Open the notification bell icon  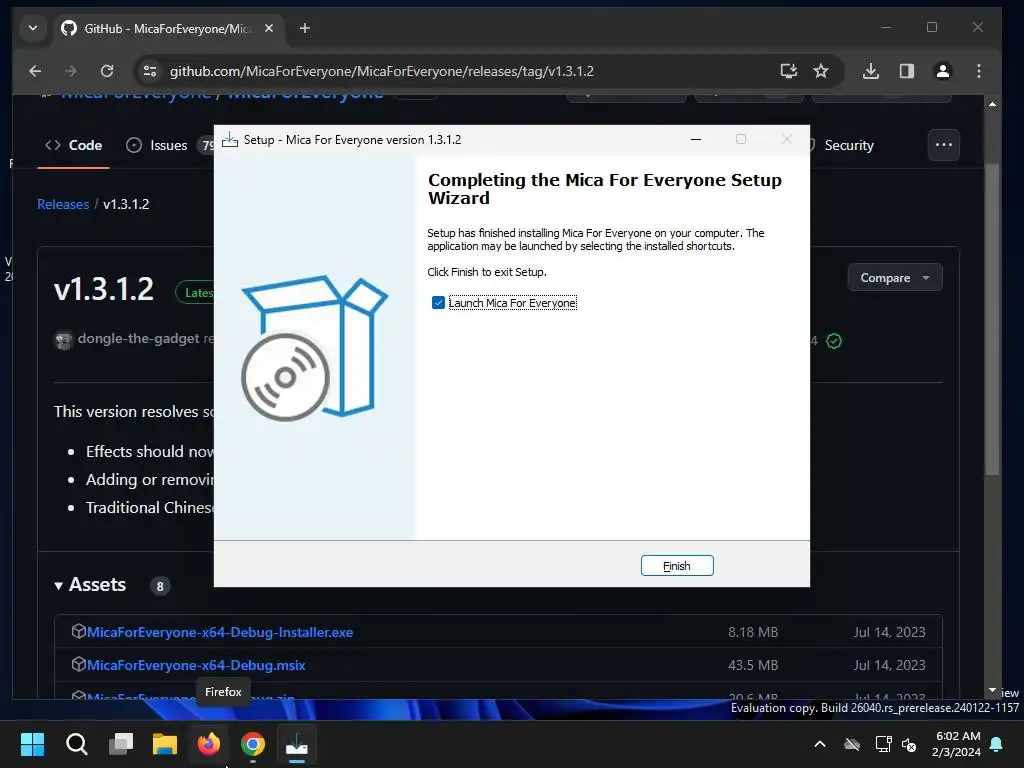click(x=997, y=744)
